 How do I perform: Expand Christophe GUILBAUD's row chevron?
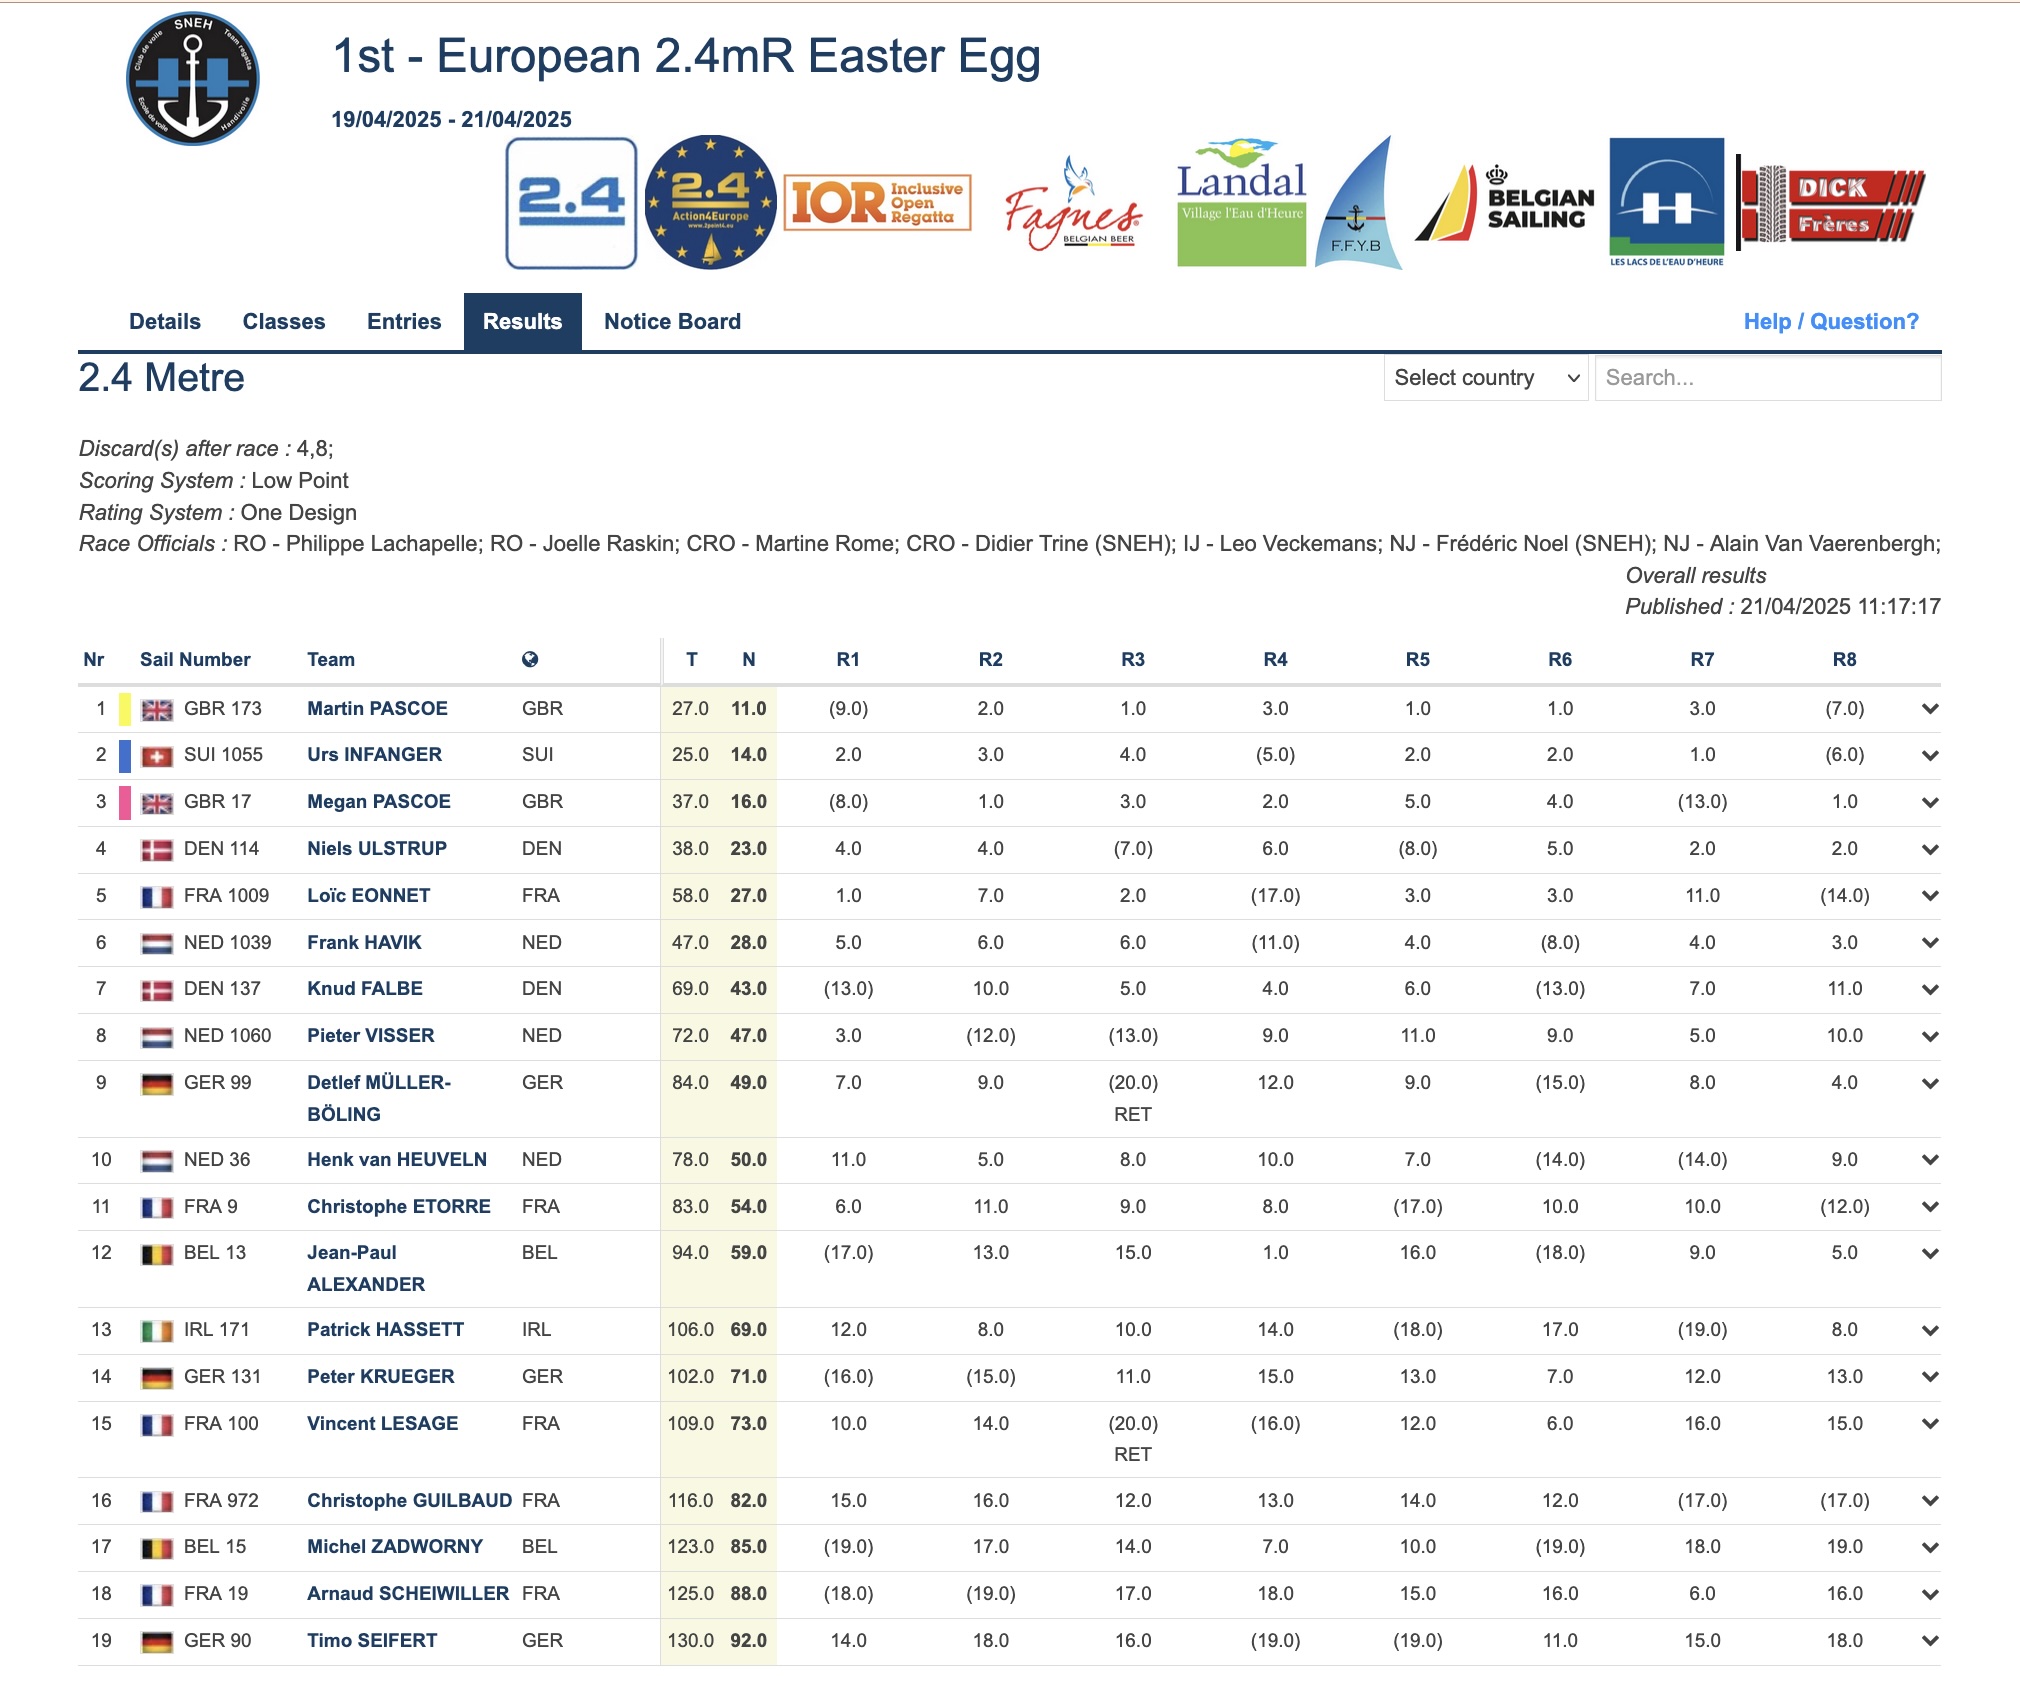1930,1501
